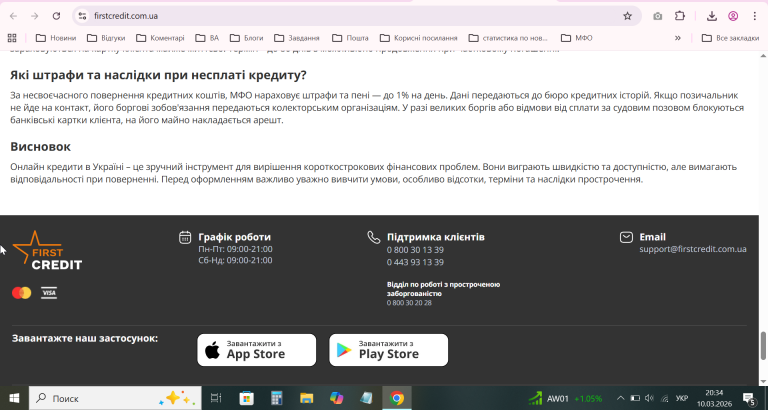
Task: Bookmark this page with the star icon
Action: [x=627, y=16]
